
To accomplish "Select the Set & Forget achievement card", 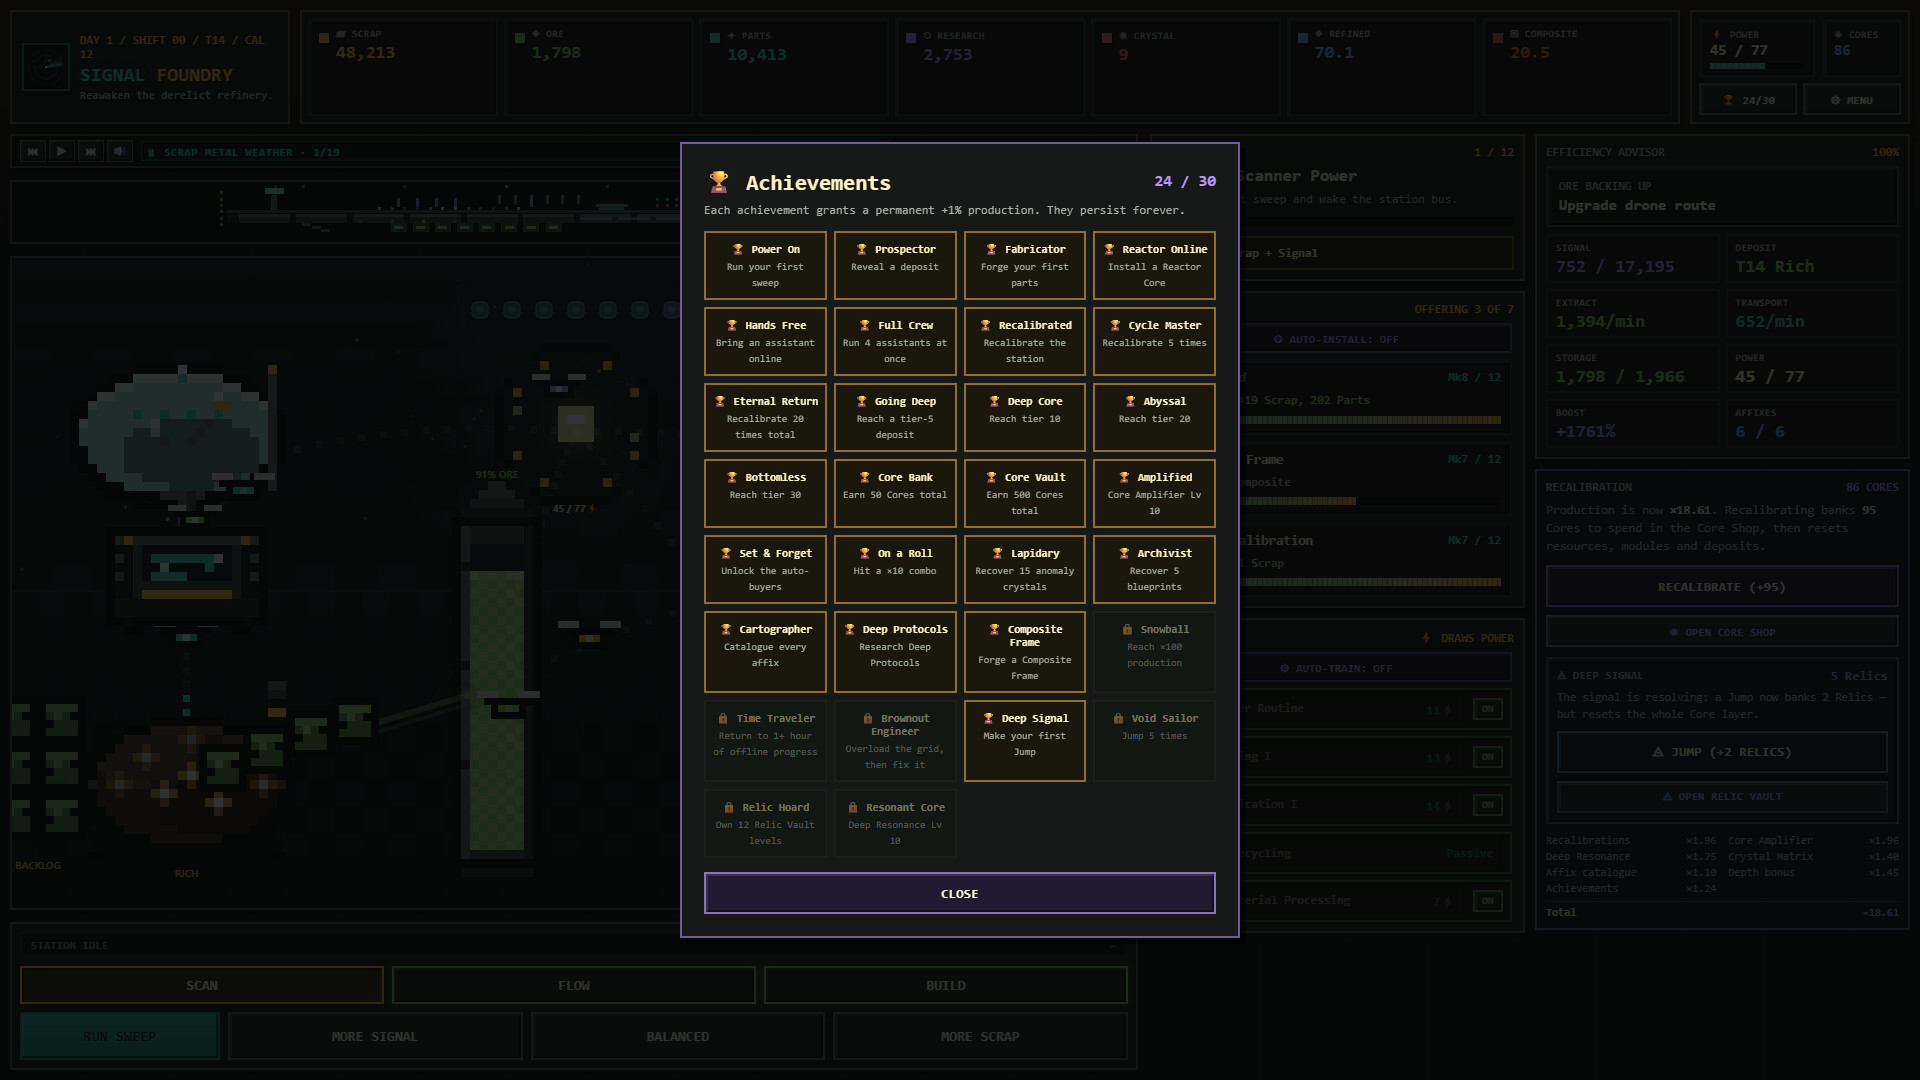I will (x=765, y=569).
